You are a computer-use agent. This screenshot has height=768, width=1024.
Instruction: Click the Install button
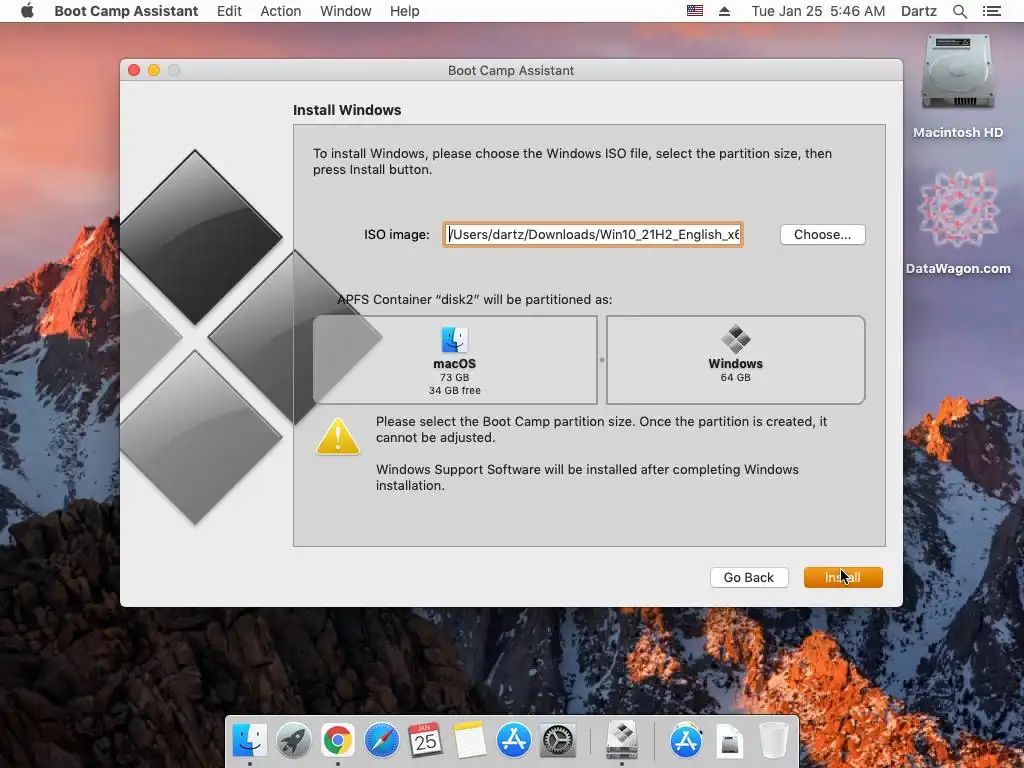pyautogui.click(x=843, y=577)
